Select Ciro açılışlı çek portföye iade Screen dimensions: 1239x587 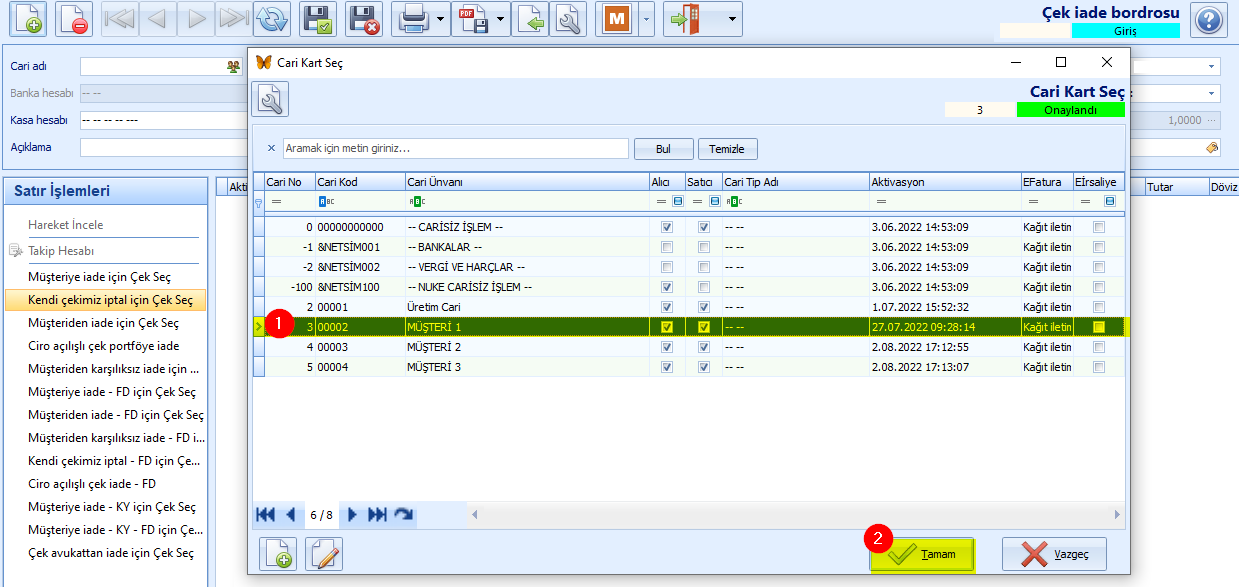(x=104, y=346)
